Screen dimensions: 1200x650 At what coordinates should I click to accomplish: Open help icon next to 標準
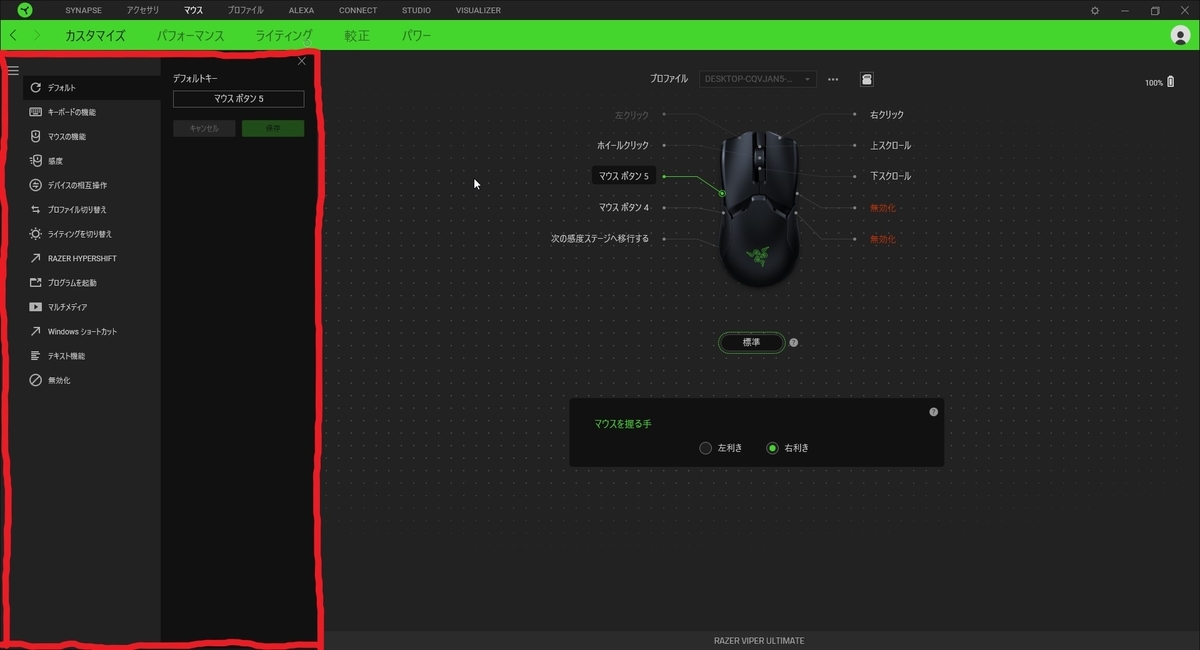(x=794, y=342)
